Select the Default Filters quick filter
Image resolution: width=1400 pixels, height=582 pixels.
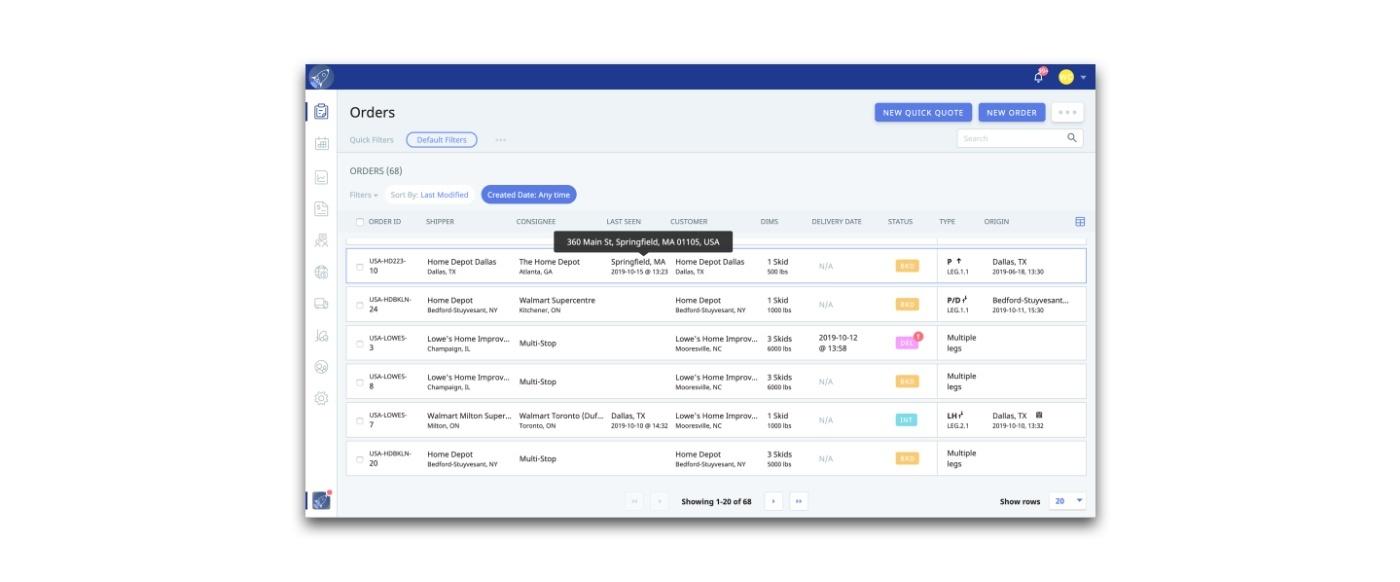pyautogui.click(x=441, y=140)
